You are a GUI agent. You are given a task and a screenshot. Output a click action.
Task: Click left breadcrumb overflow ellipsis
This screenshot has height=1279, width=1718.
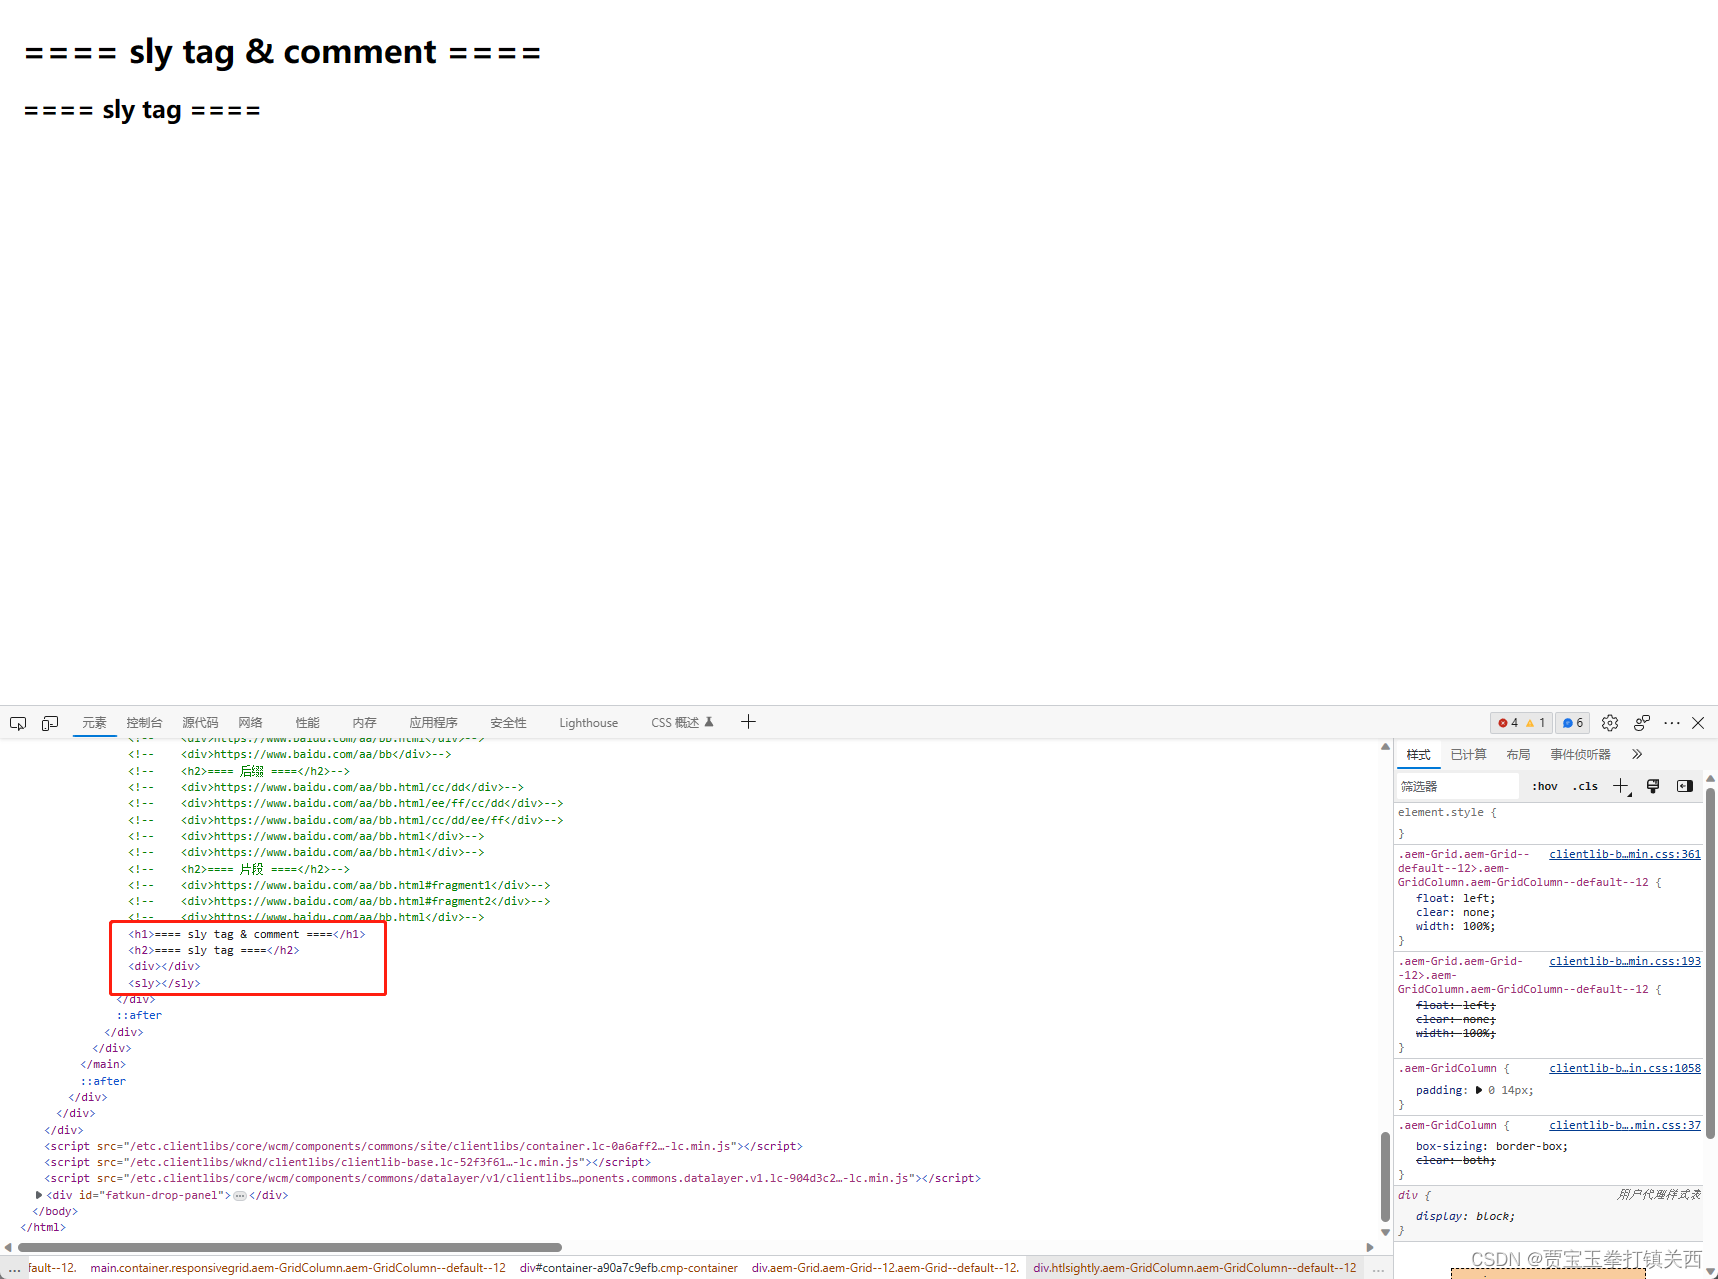14,1268
